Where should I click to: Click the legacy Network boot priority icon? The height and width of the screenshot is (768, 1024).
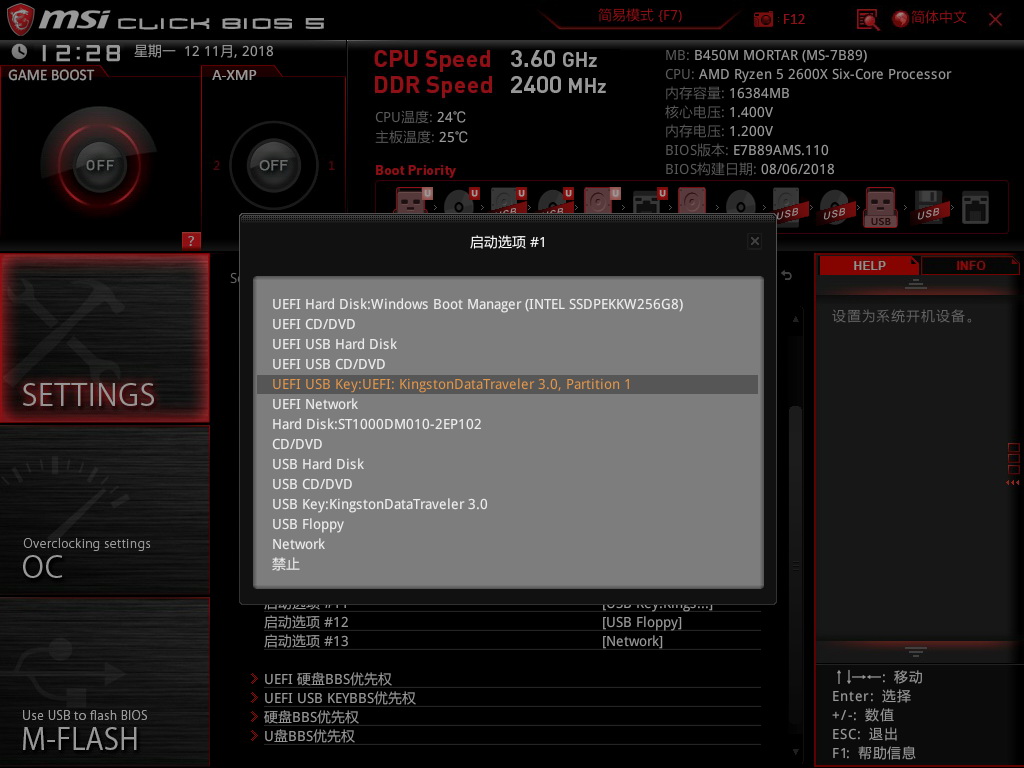coord(976,208)
